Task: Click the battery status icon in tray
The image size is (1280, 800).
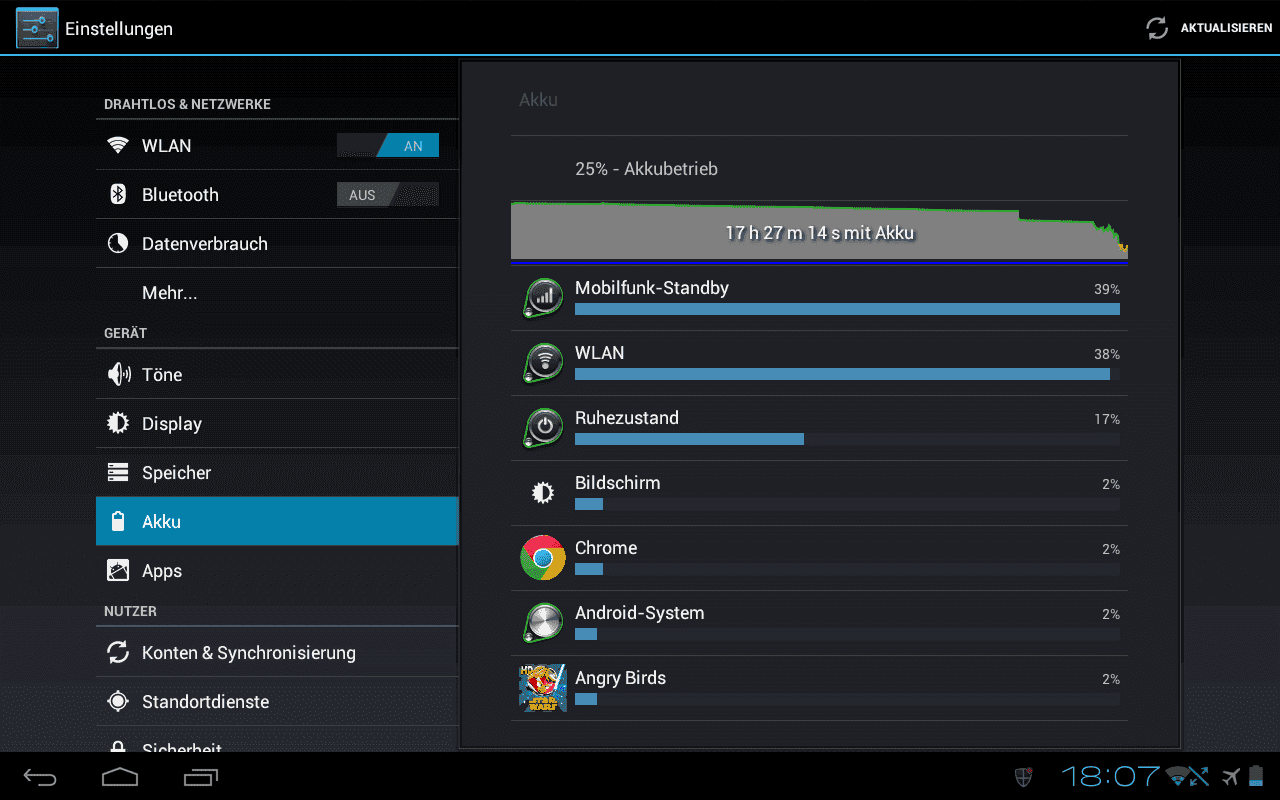Action: point(1256,776)
